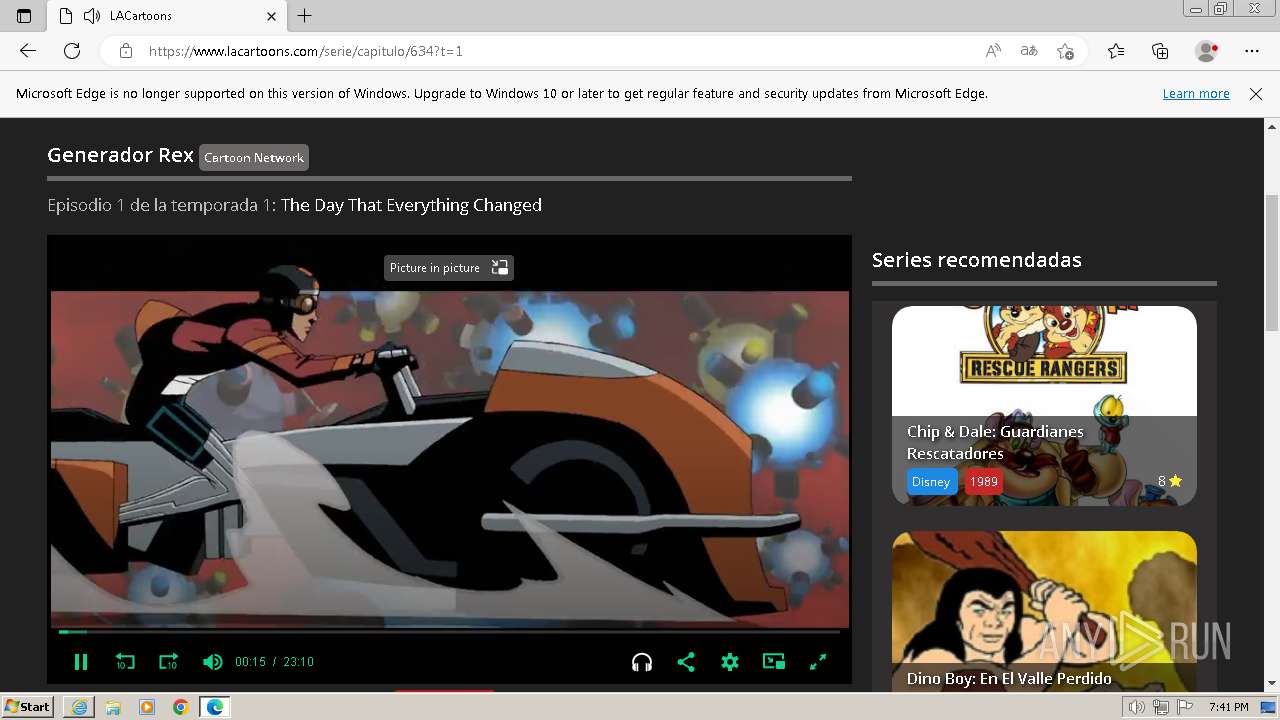Switch to Microsoft Edge taskbar button

coord(215,707)
